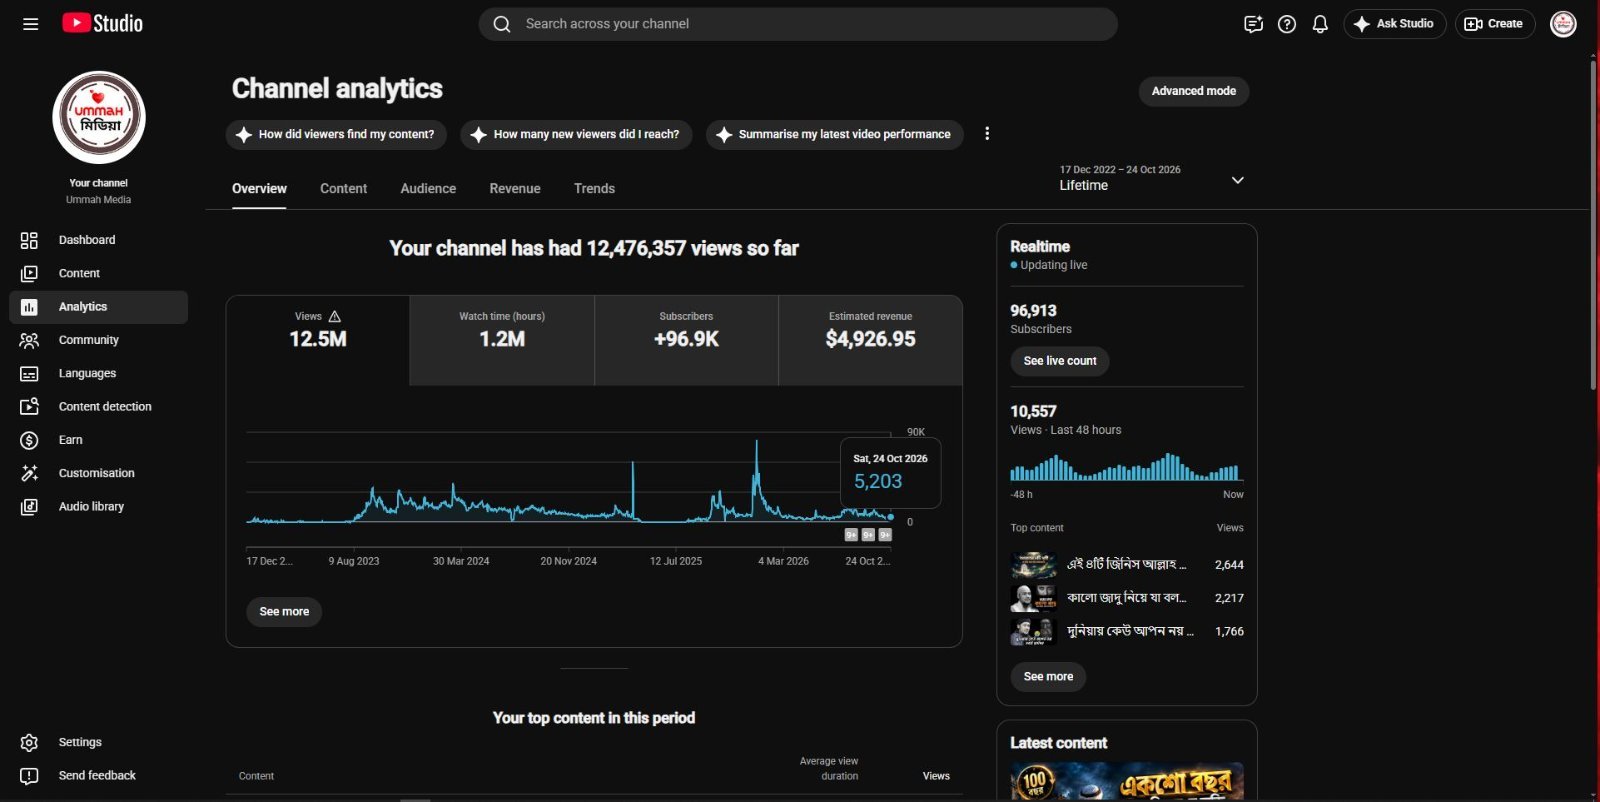Viewport: 1600px width, 802px height.
Task: Click See more in Realtime panel
Action: click(1048, 677)
